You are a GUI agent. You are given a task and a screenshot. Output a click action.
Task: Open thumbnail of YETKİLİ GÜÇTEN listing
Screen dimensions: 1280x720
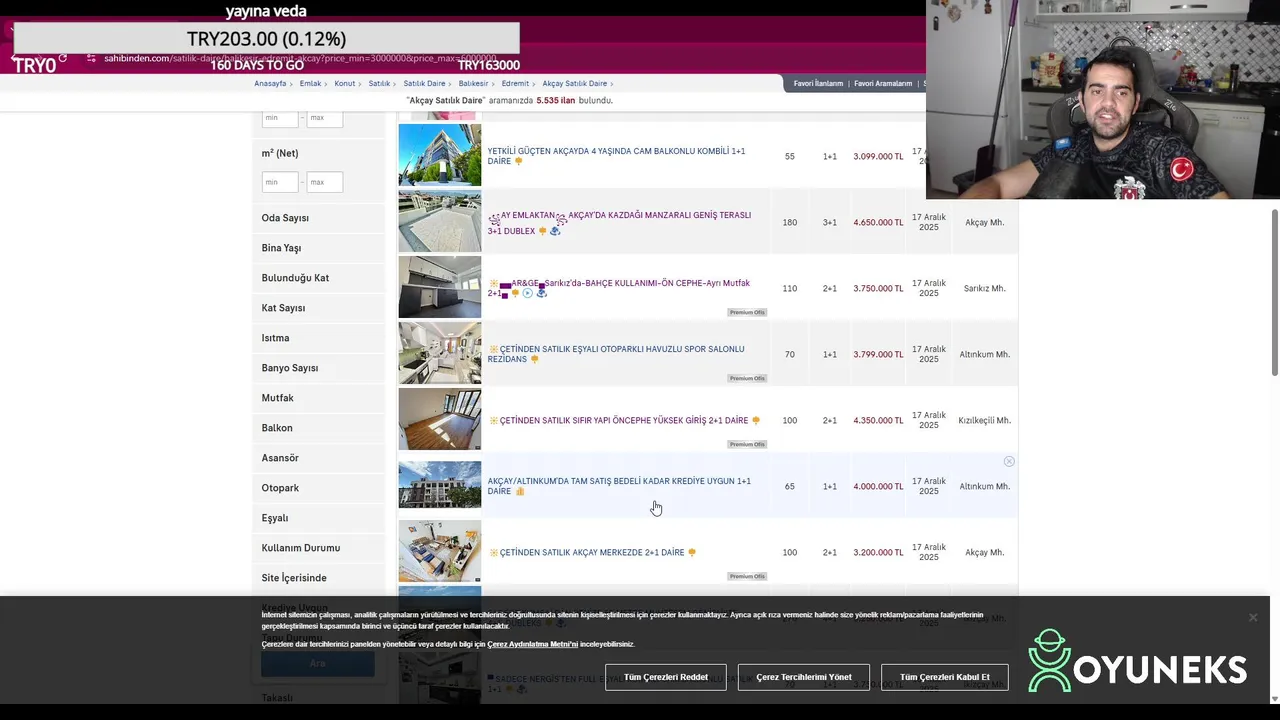(x=440, y=155)
